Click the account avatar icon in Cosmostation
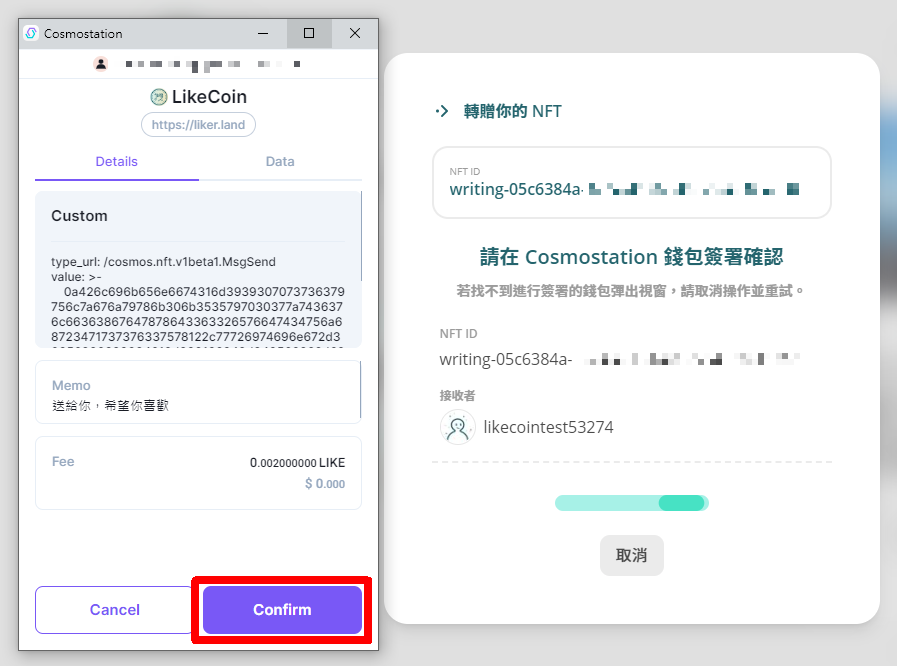Viewport: 897px width, 666px height. [x=101, y=64]
